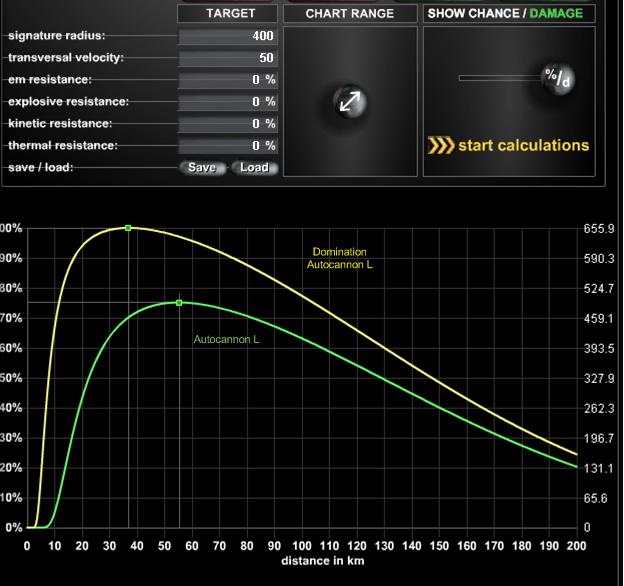
Task: Click the kinetic resistance label
Action: (60, 124)
